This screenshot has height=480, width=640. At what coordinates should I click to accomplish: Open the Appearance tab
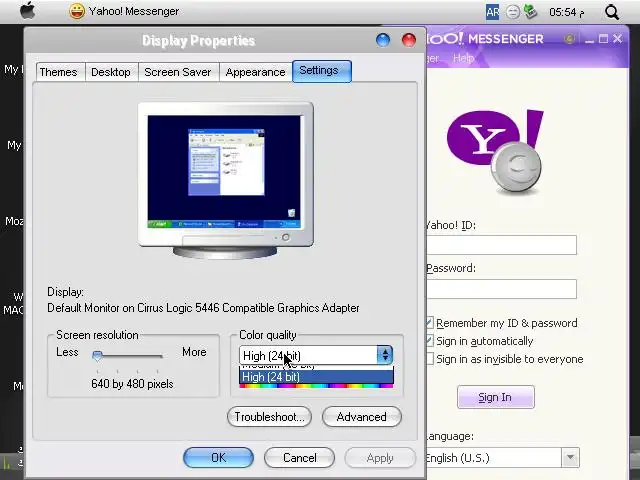pos(256,72)
